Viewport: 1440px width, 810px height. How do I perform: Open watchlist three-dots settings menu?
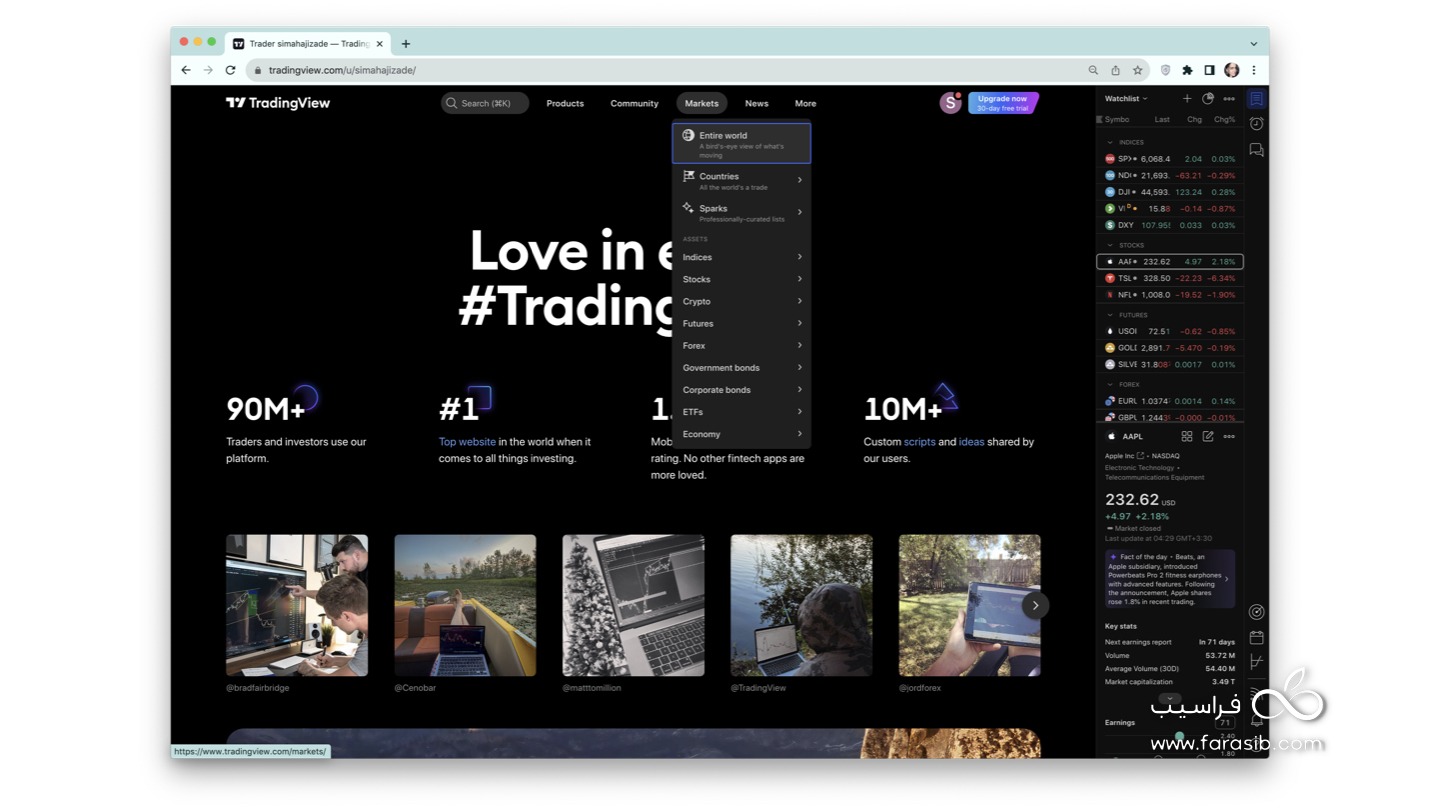(1229, 99)
